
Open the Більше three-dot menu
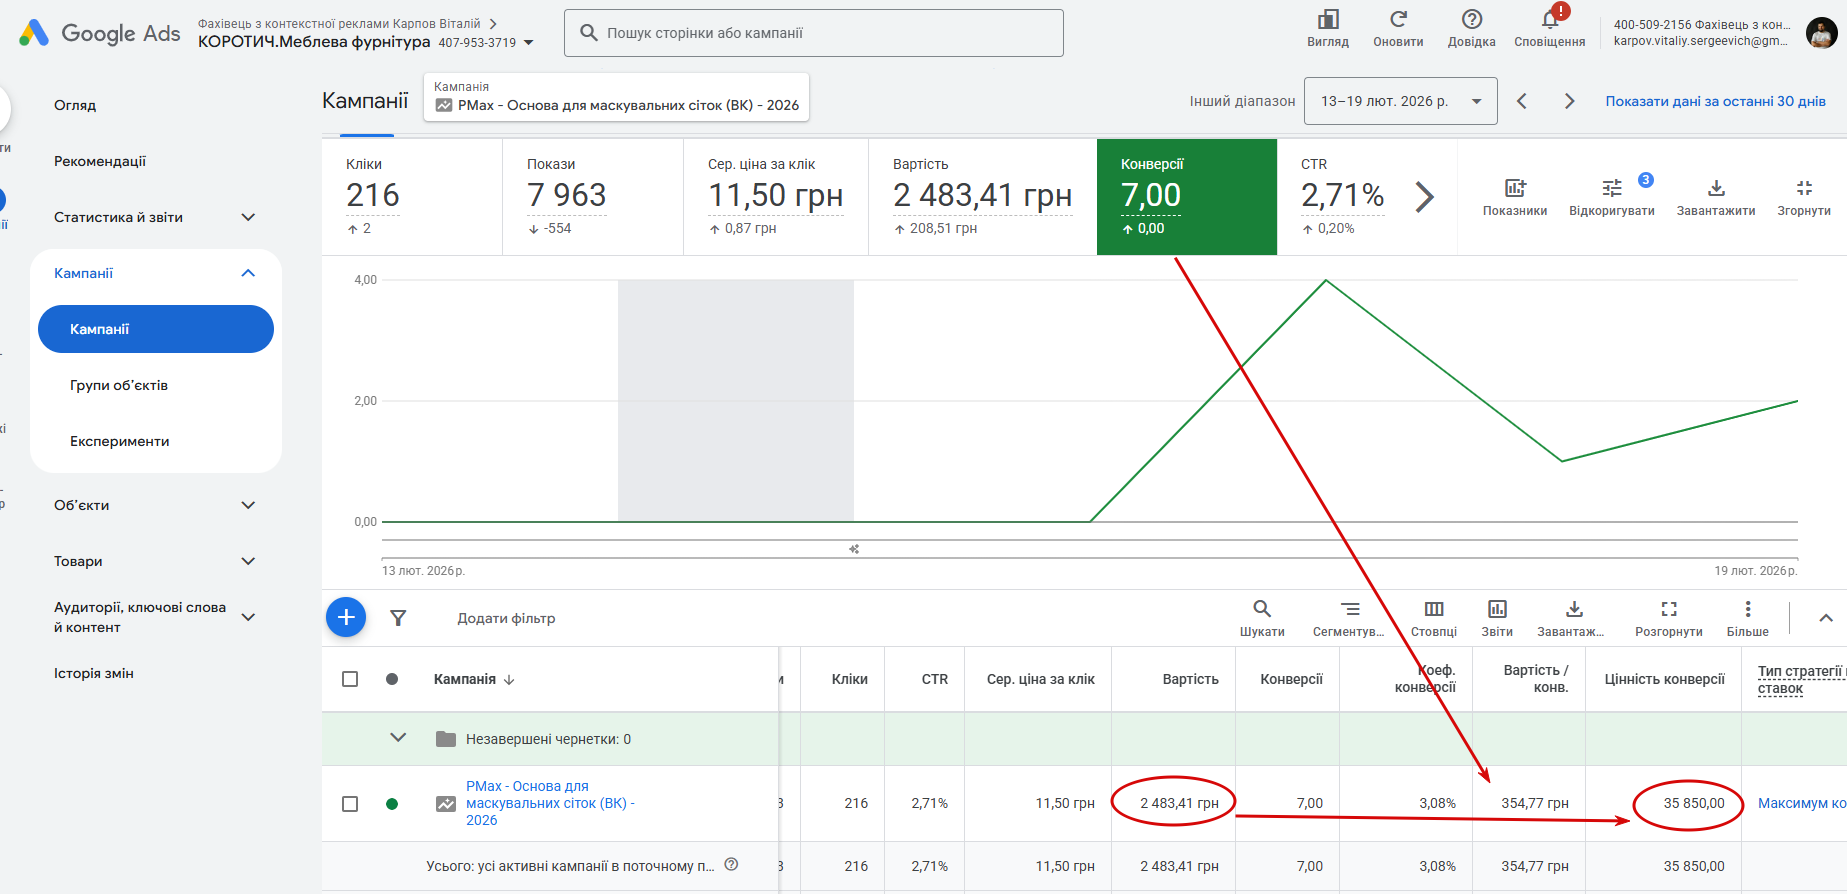(1747, 609)
